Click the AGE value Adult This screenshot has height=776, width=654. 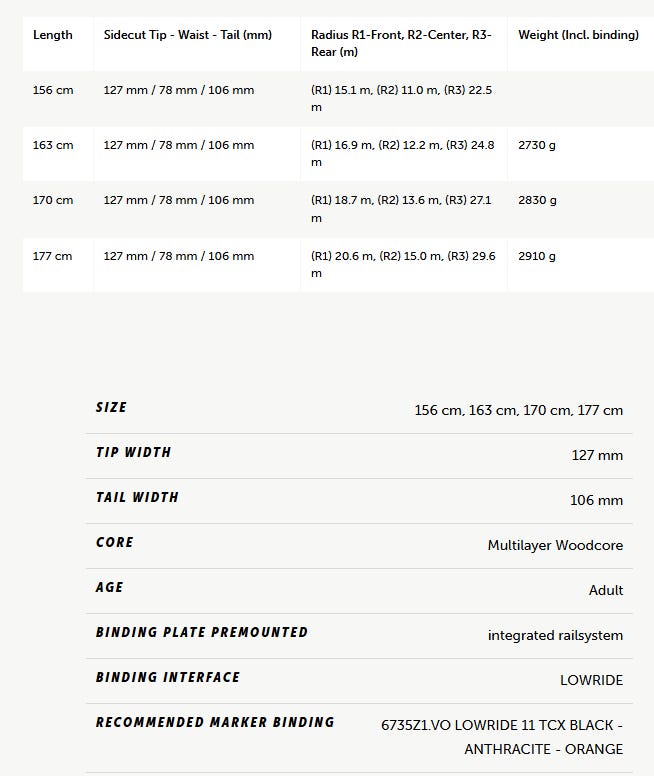coord(606,590)
